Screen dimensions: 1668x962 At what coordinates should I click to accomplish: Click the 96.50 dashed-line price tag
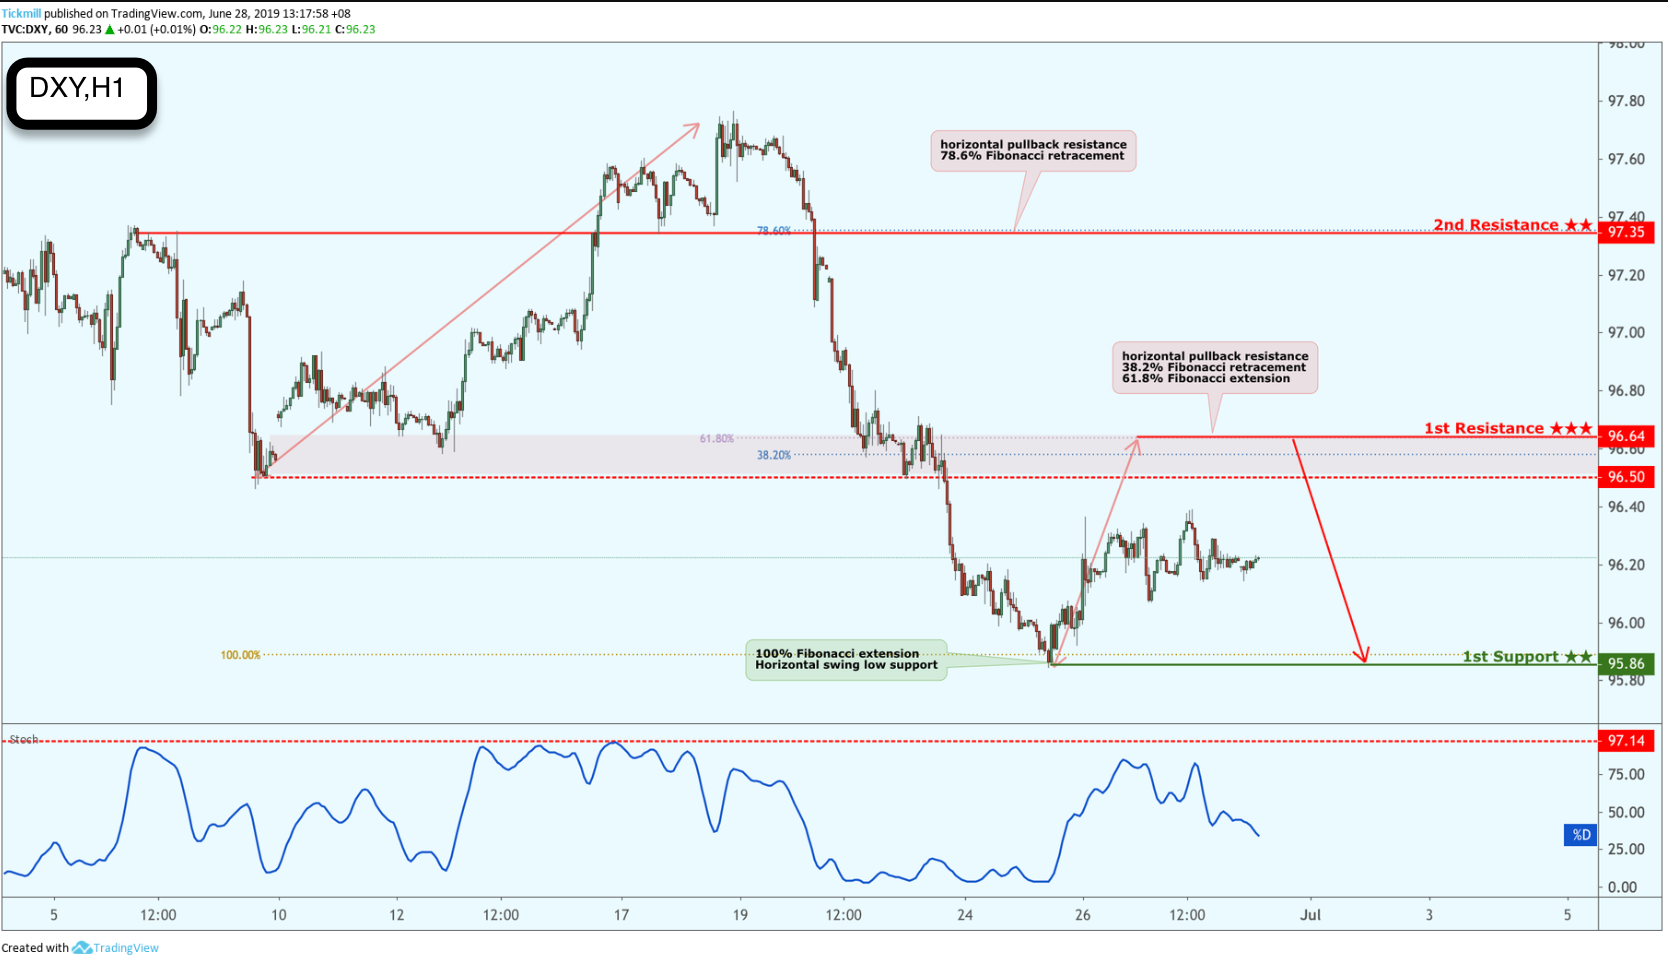coord(1627,477)
